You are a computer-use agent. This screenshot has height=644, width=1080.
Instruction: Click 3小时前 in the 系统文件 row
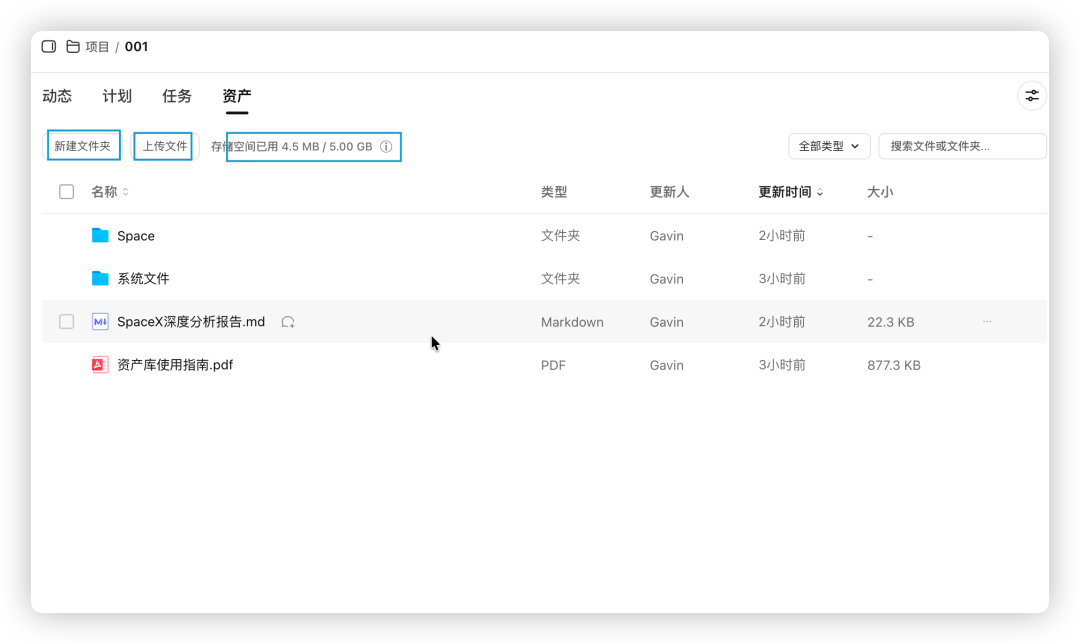[782, 278]
